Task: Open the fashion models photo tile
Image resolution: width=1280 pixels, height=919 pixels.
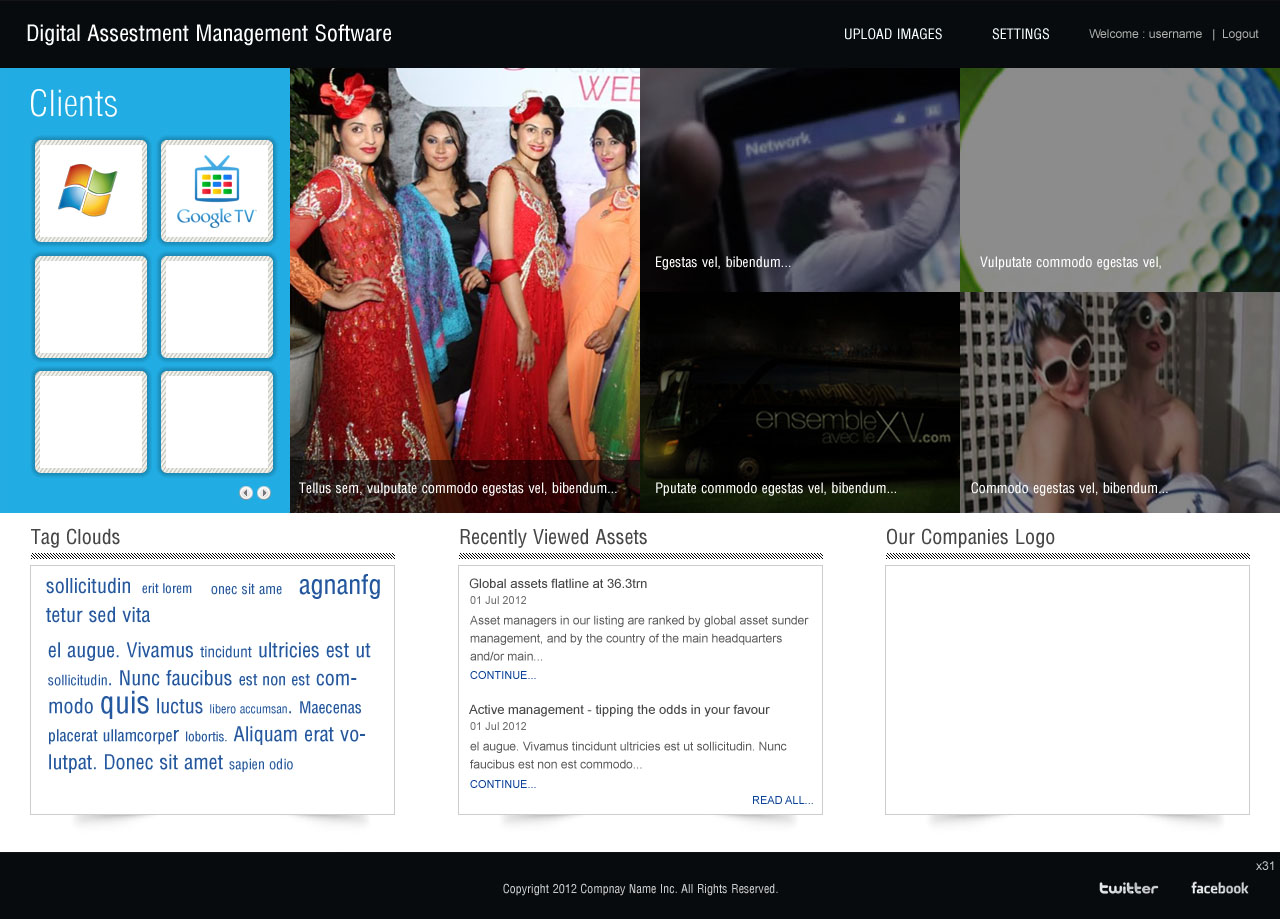Action: (465, 290)
